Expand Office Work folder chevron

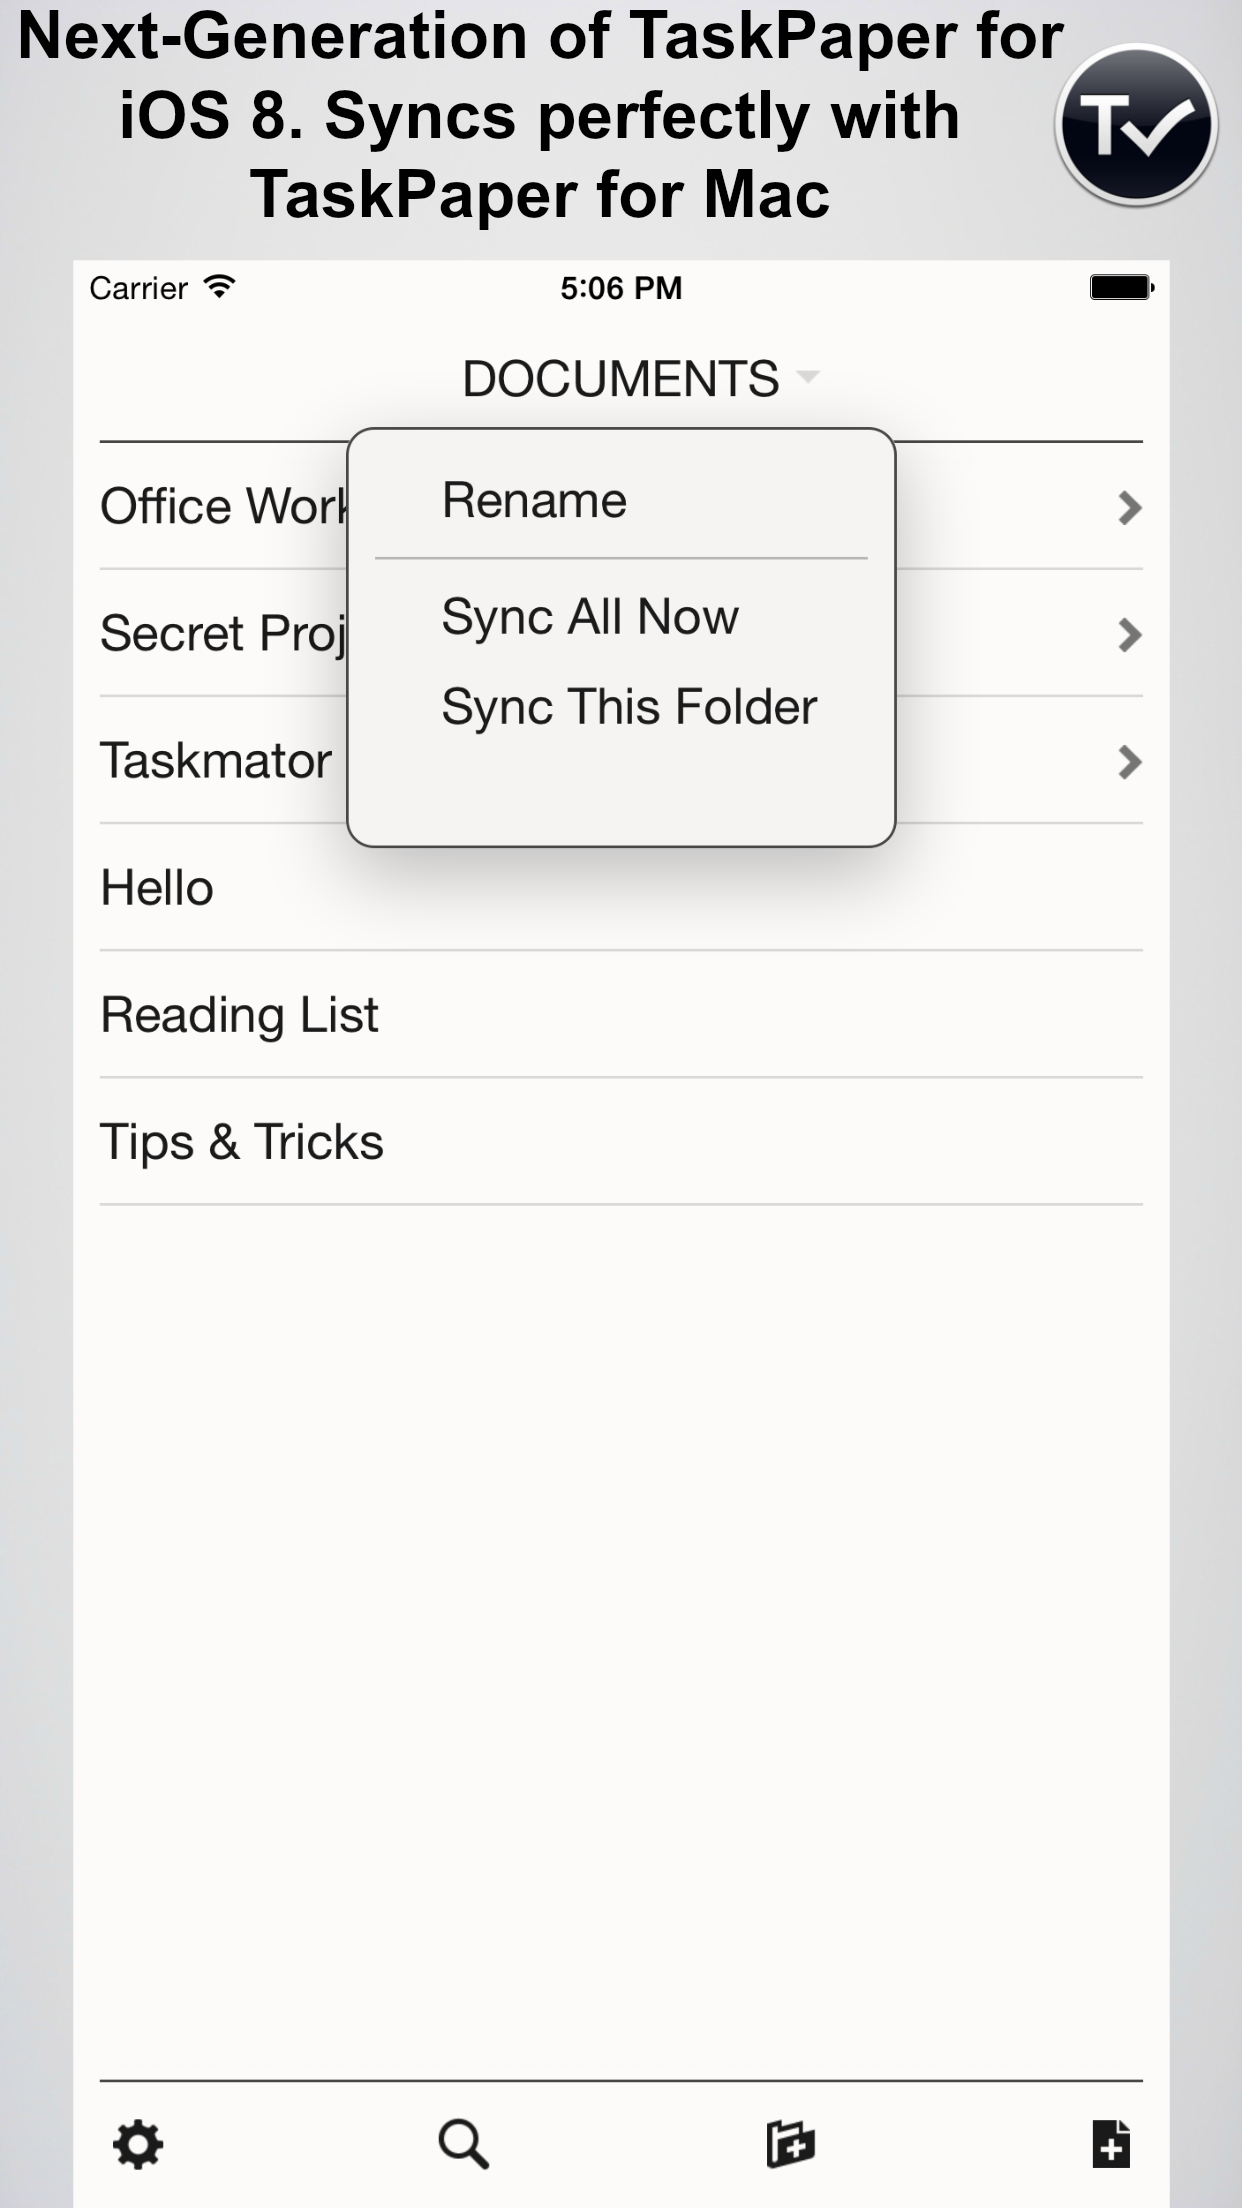[x=1129, y=508]
